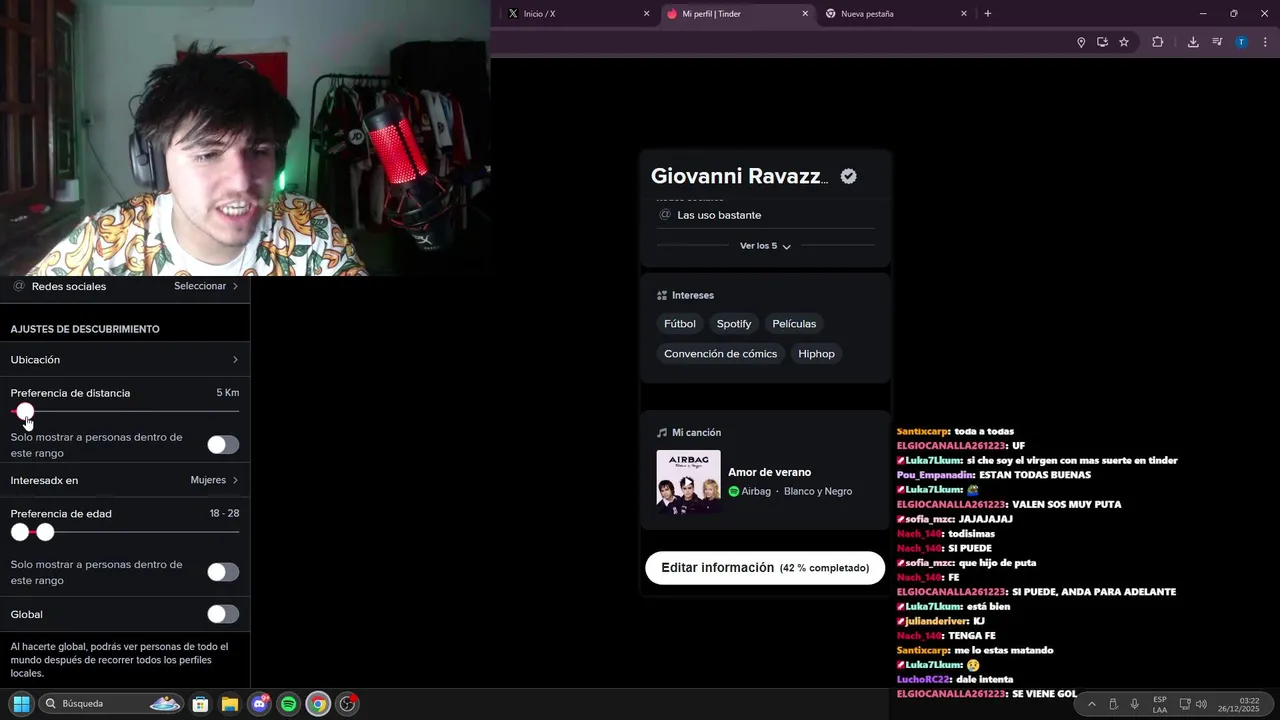Click the volume speaker icon in the tray
This screenshot has width=1280, height=720.
[1201, 704]
